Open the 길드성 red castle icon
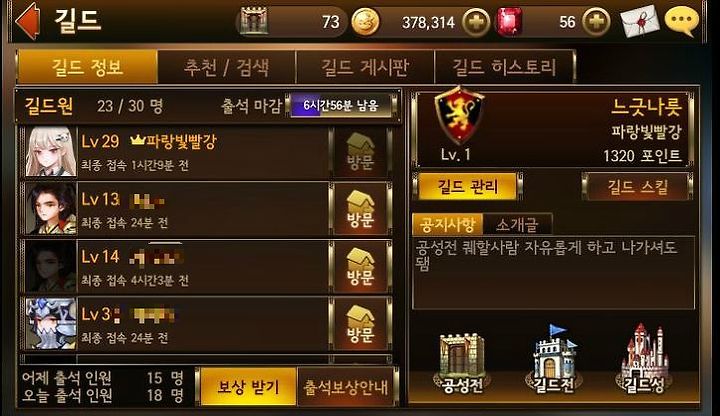 pos(644,359)
